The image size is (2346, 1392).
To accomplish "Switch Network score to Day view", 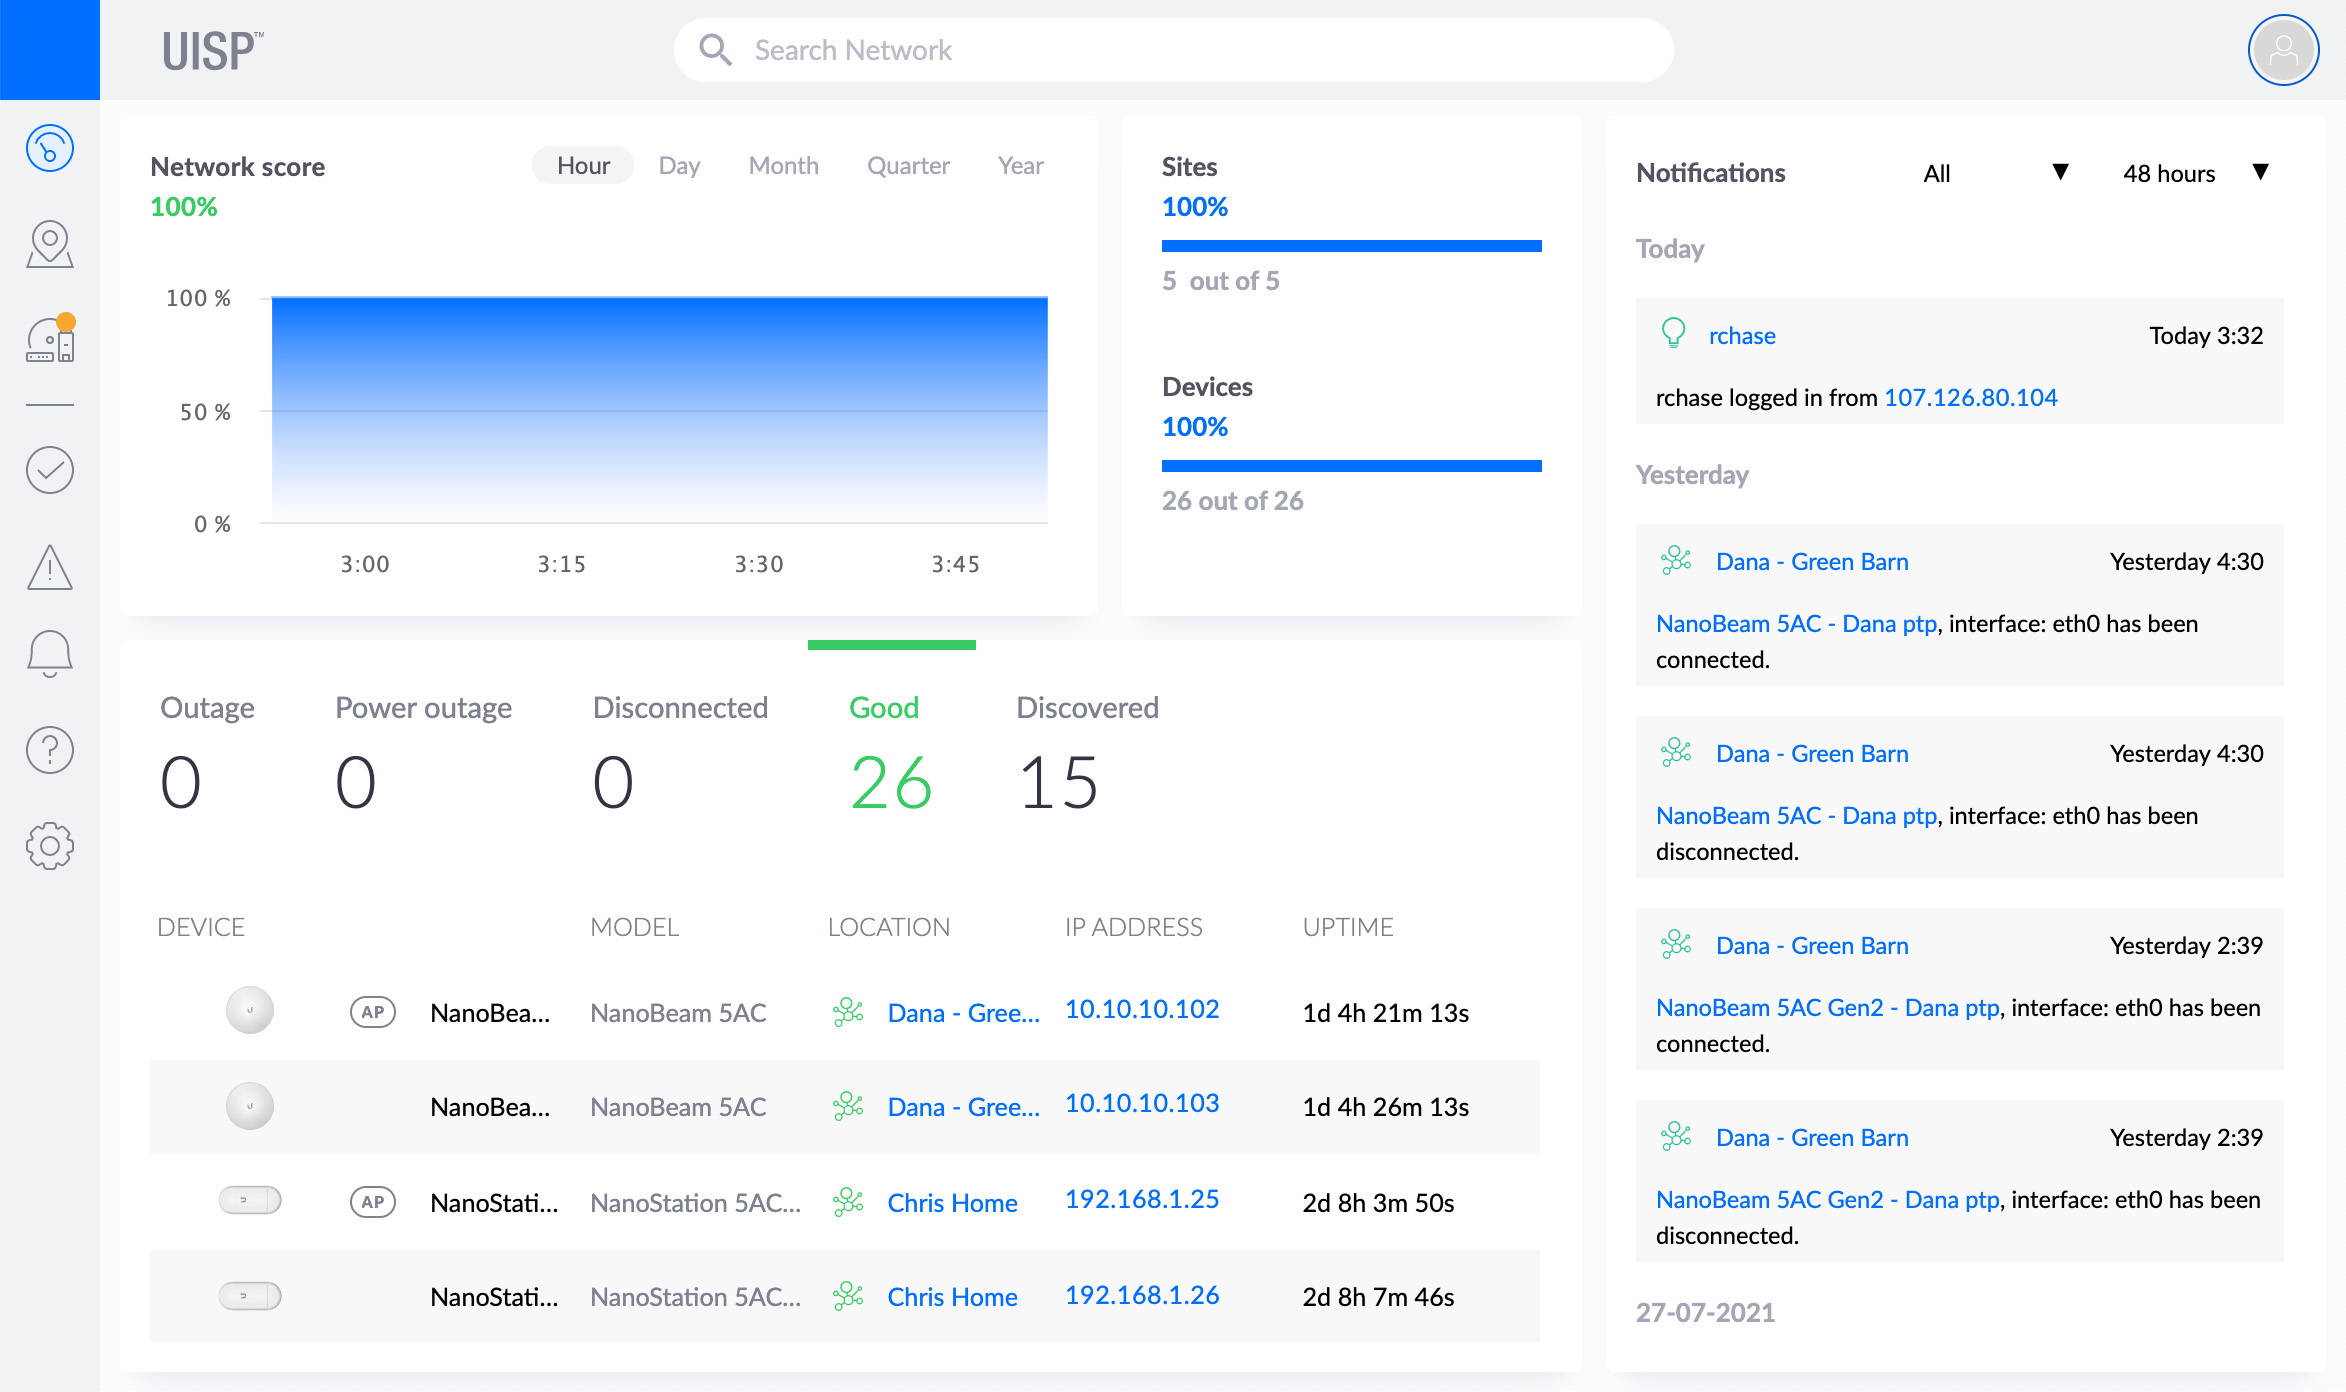I will 679,165.
